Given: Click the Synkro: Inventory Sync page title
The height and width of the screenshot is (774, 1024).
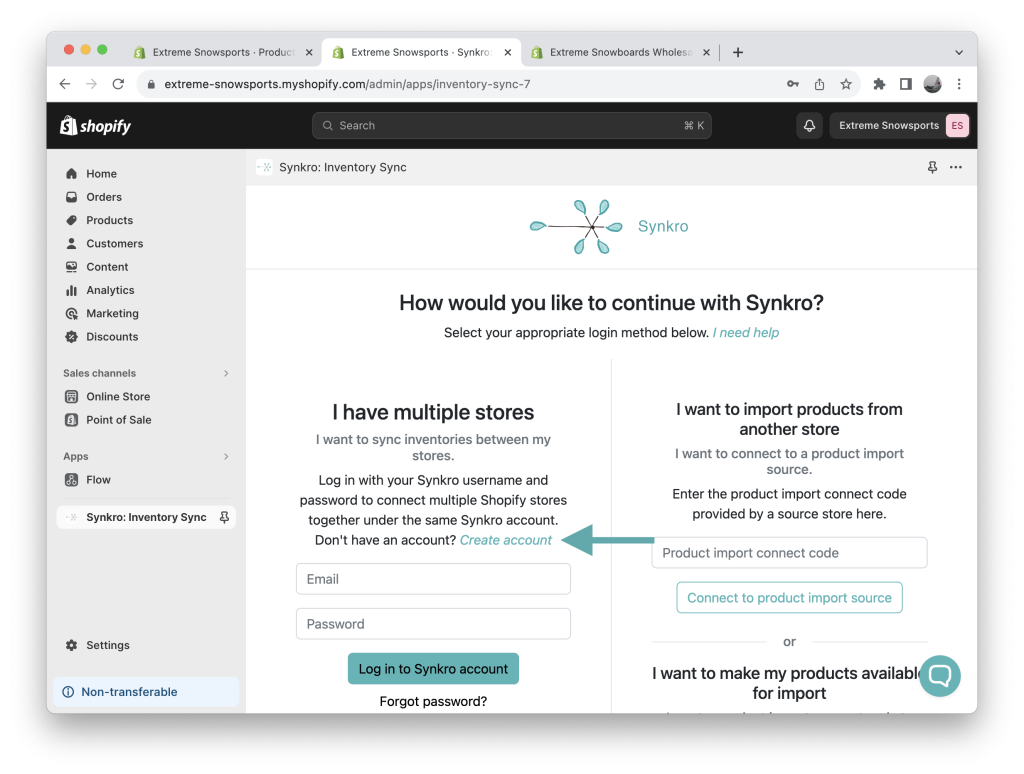Looking at the screenshot, I should point(343,167).
